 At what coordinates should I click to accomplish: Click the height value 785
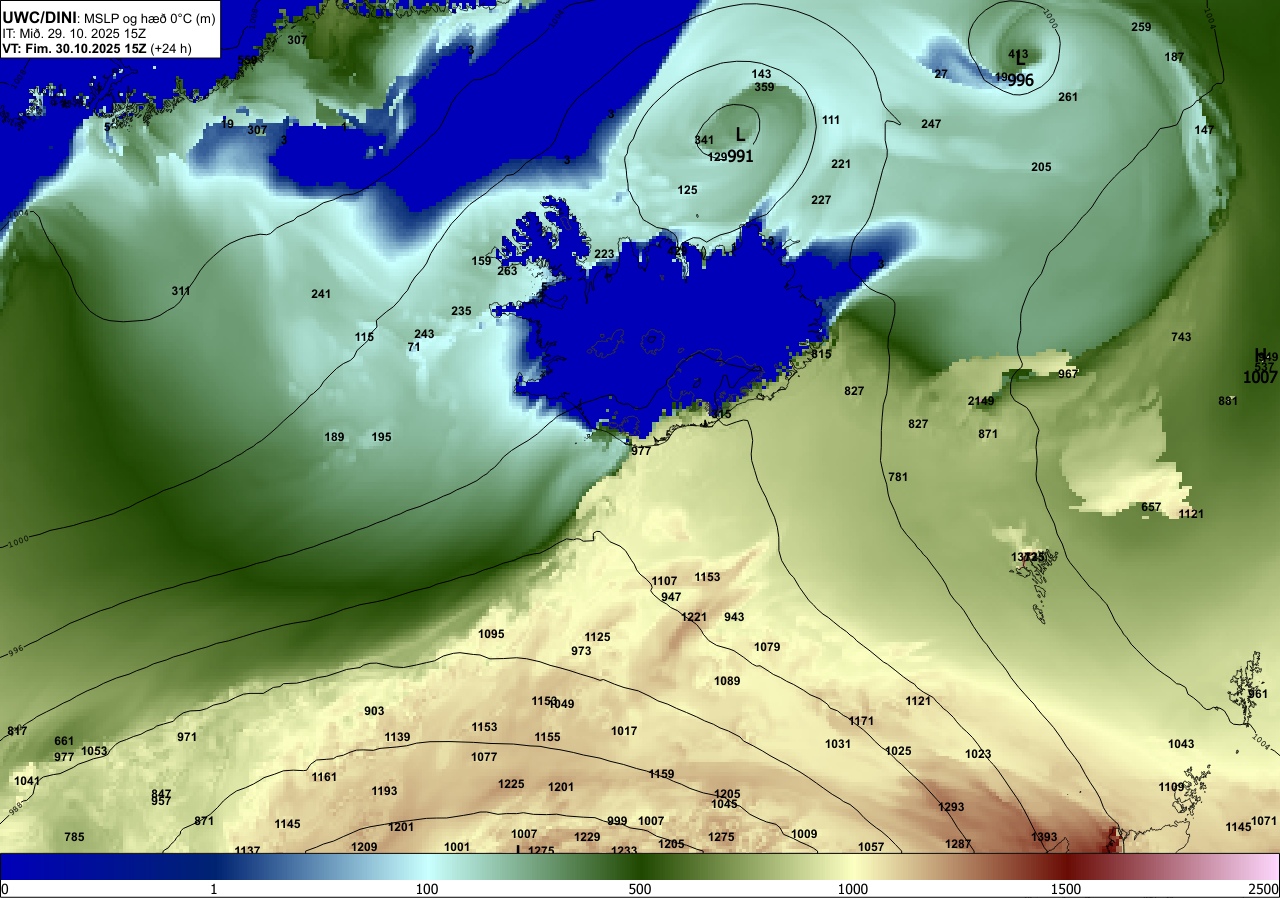[74, 837]
